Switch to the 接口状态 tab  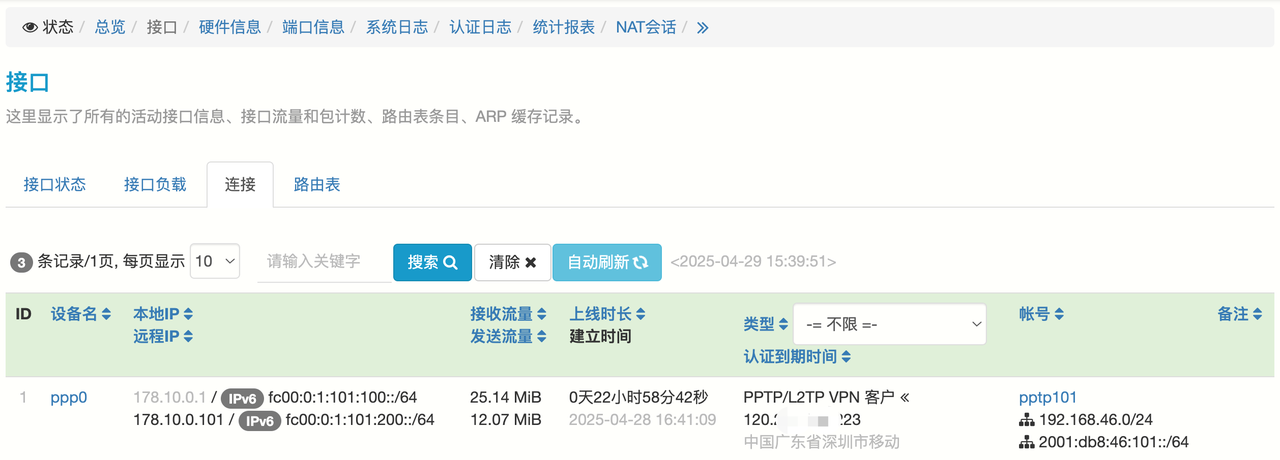point(55,185)
